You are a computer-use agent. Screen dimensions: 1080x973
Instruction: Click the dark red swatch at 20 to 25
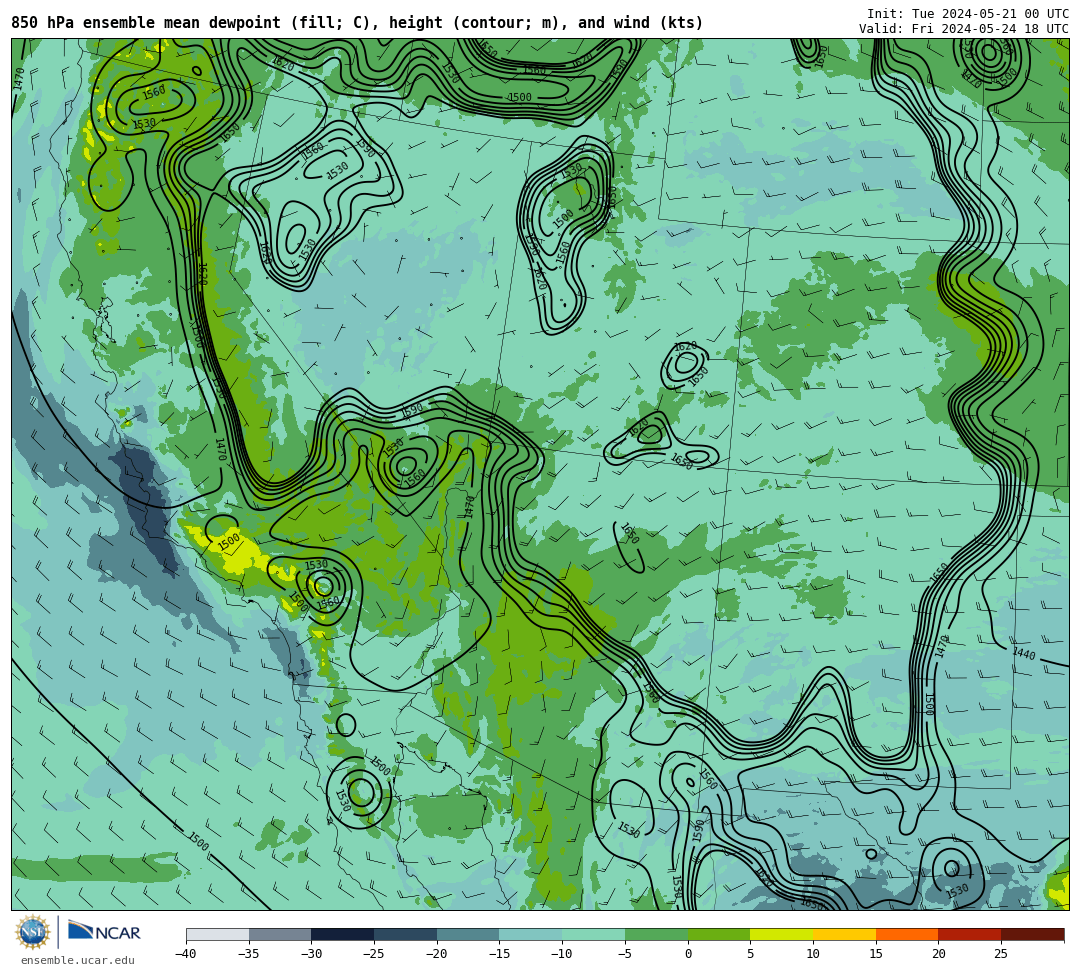tap(970, 934)
